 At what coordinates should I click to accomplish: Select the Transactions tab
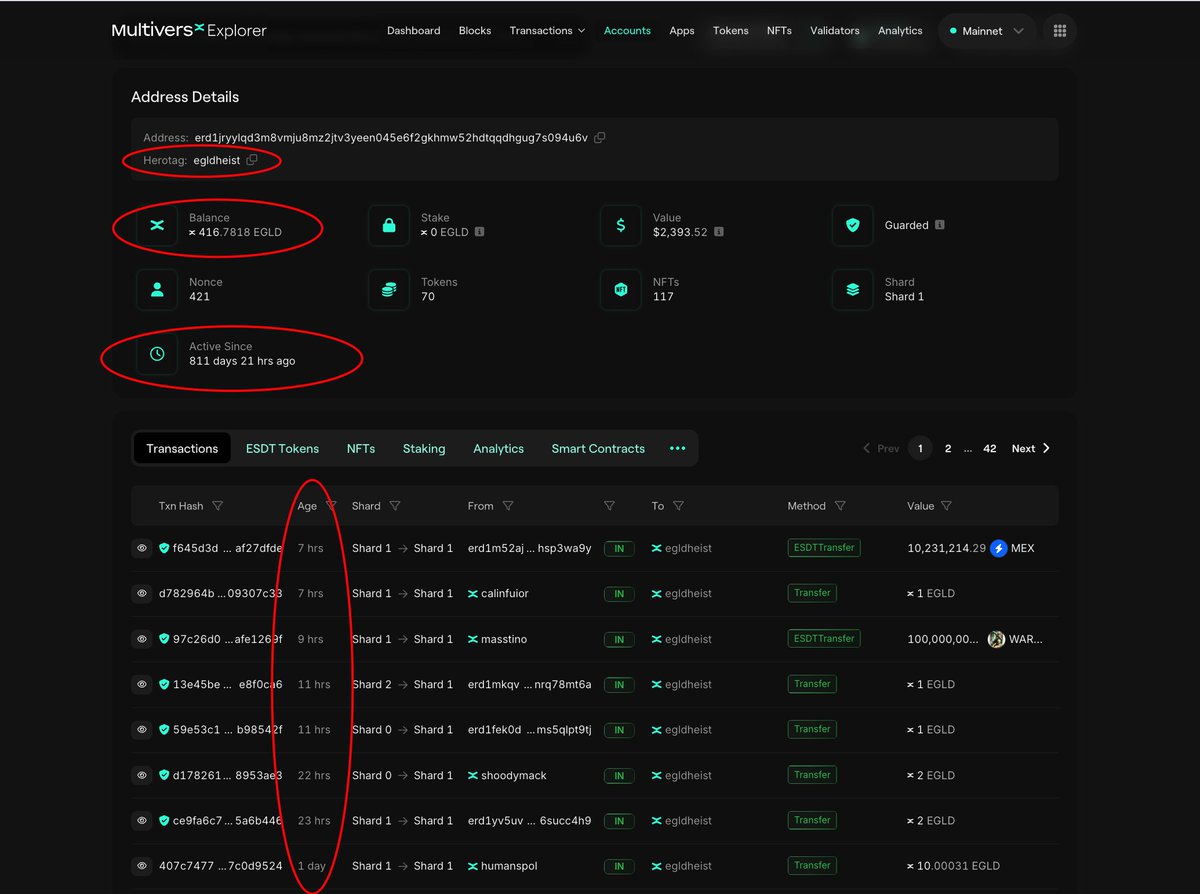coord(182,449)
